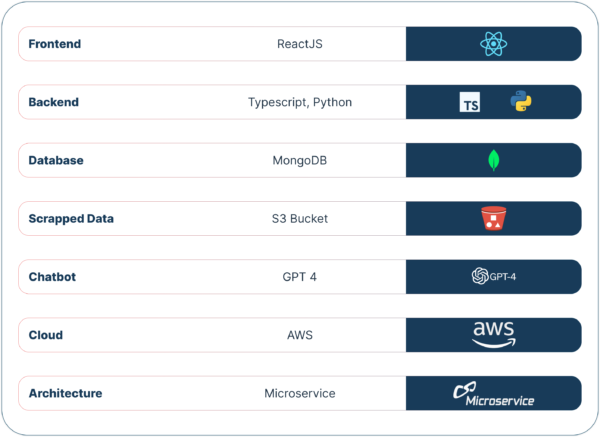Click the "Typescript, Python" text
600x437 pixels.
click(299, 102)
